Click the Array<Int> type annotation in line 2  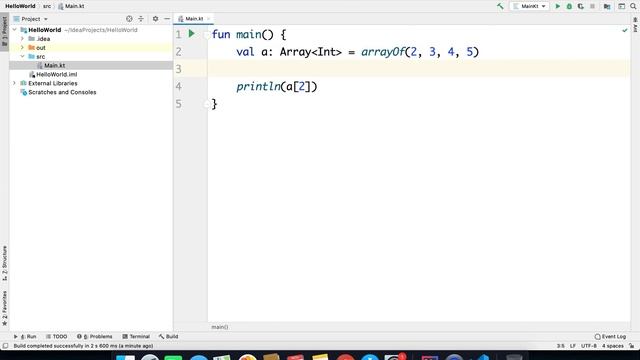point(311,52)
